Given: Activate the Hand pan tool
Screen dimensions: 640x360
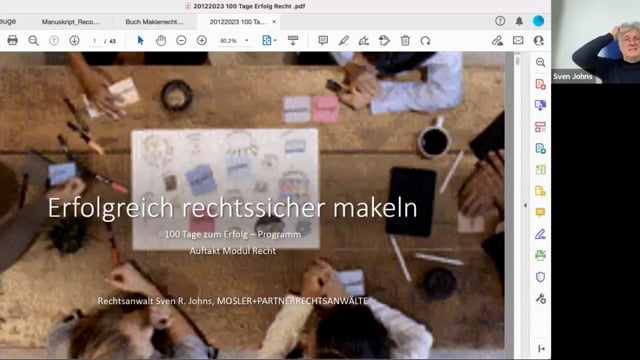Looking at the screenshot, I should pos(161,40).
